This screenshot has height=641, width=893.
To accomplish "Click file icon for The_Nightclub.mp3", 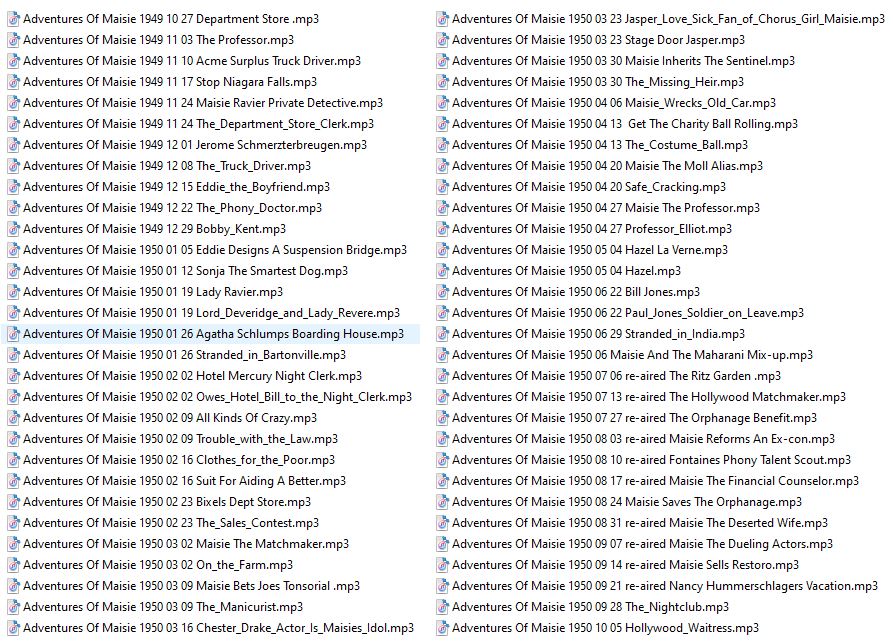I will coord(442,607).
